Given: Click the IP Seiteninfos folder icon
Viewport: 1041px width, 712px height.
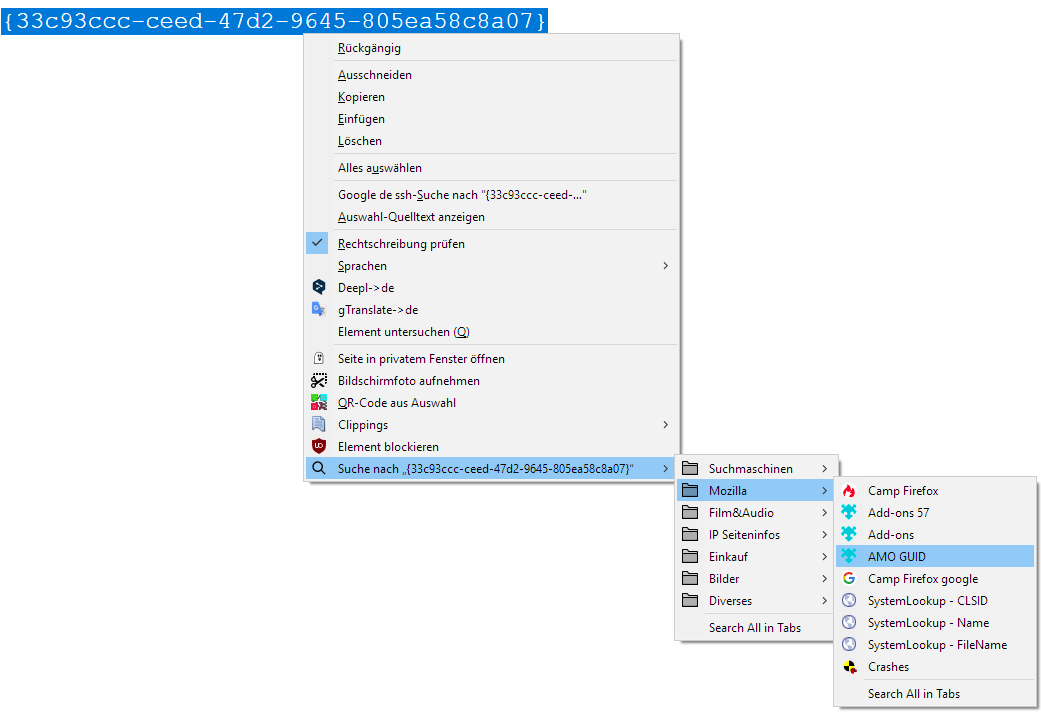Looking at the screenshot, I should coord(690,534).
